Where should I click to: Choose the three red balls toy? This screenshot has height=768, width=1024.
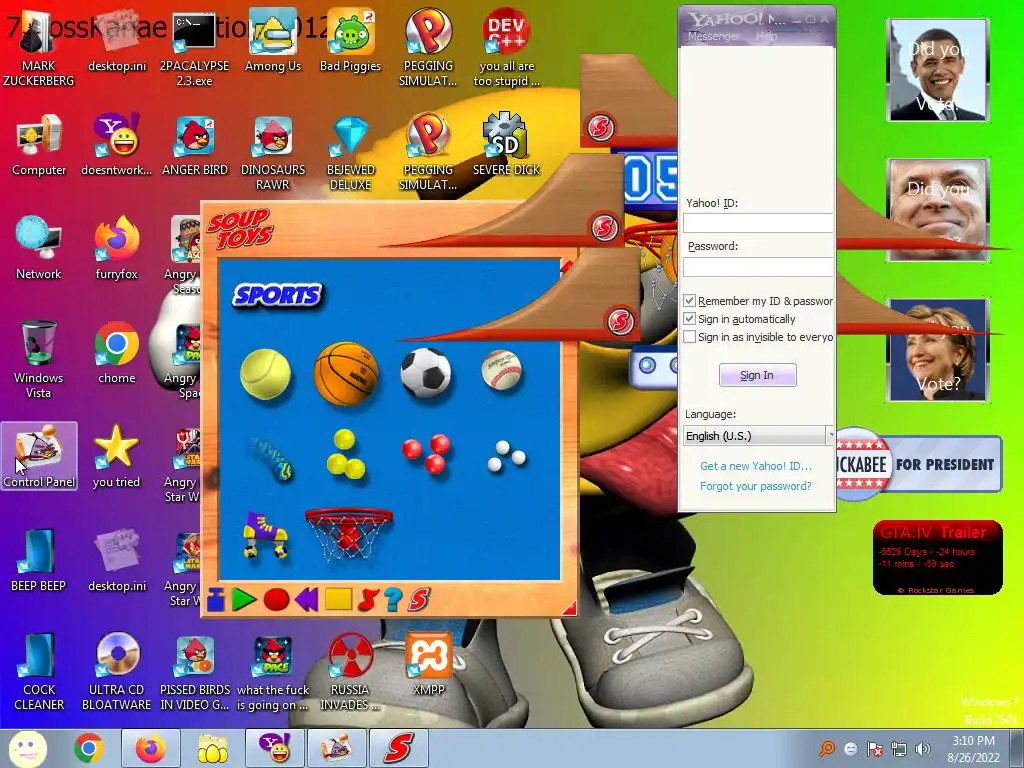(x=426, y=453)
